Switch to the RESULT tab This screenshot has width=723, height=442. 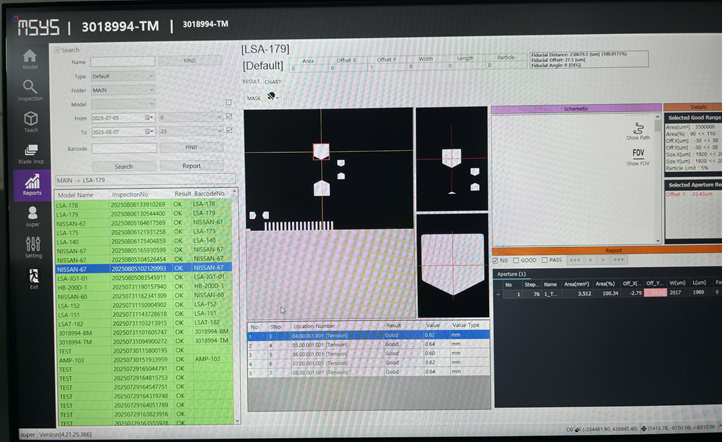click(252, 82)
